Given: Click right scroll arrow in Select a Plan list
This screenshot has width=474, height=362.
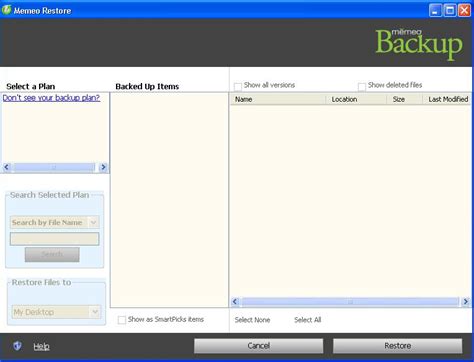Looking at the screenshot, I should (103, 167).
